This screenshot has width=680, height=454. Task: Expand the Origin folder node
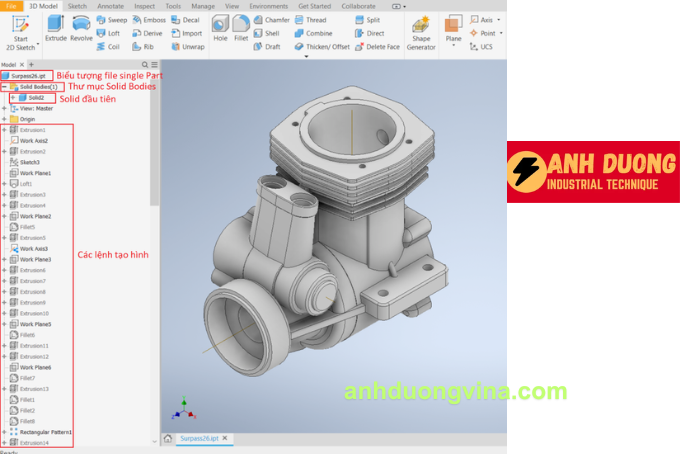coord(4,119)
